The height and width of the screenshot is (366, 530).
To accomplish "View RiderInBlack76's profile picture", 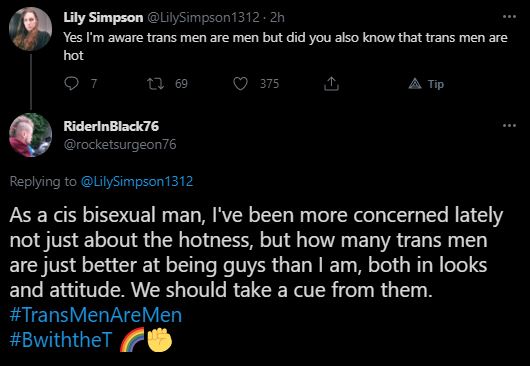I will click(30, 135).
